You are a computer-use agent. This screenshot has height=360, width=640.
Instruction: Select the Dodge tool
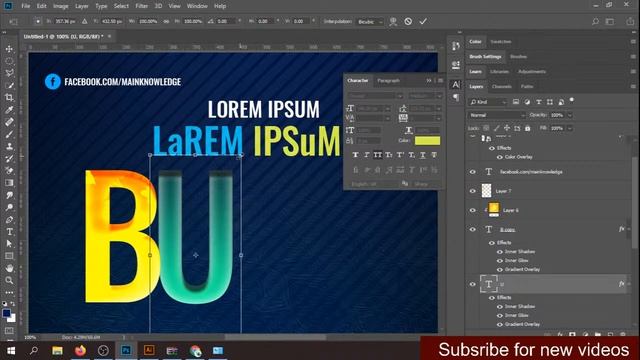click(x=9, y=207)
